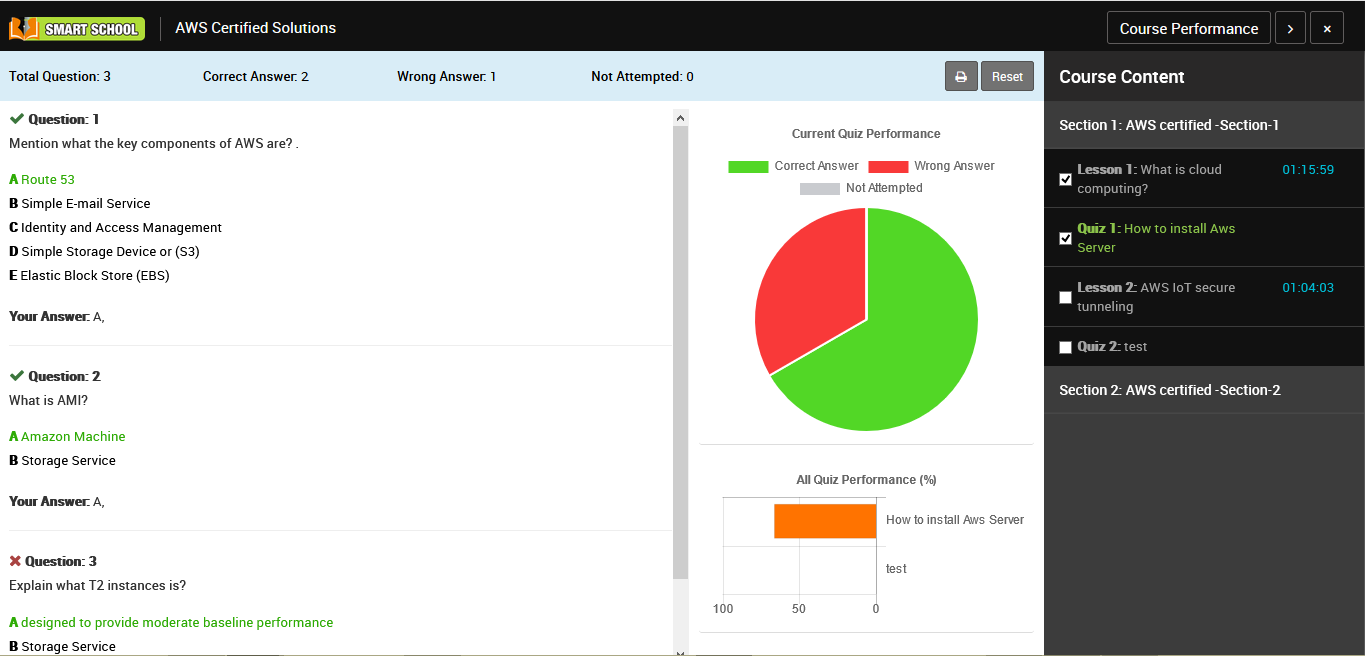Tick the Quiz 2 test checkbox

coord(1066,347)
